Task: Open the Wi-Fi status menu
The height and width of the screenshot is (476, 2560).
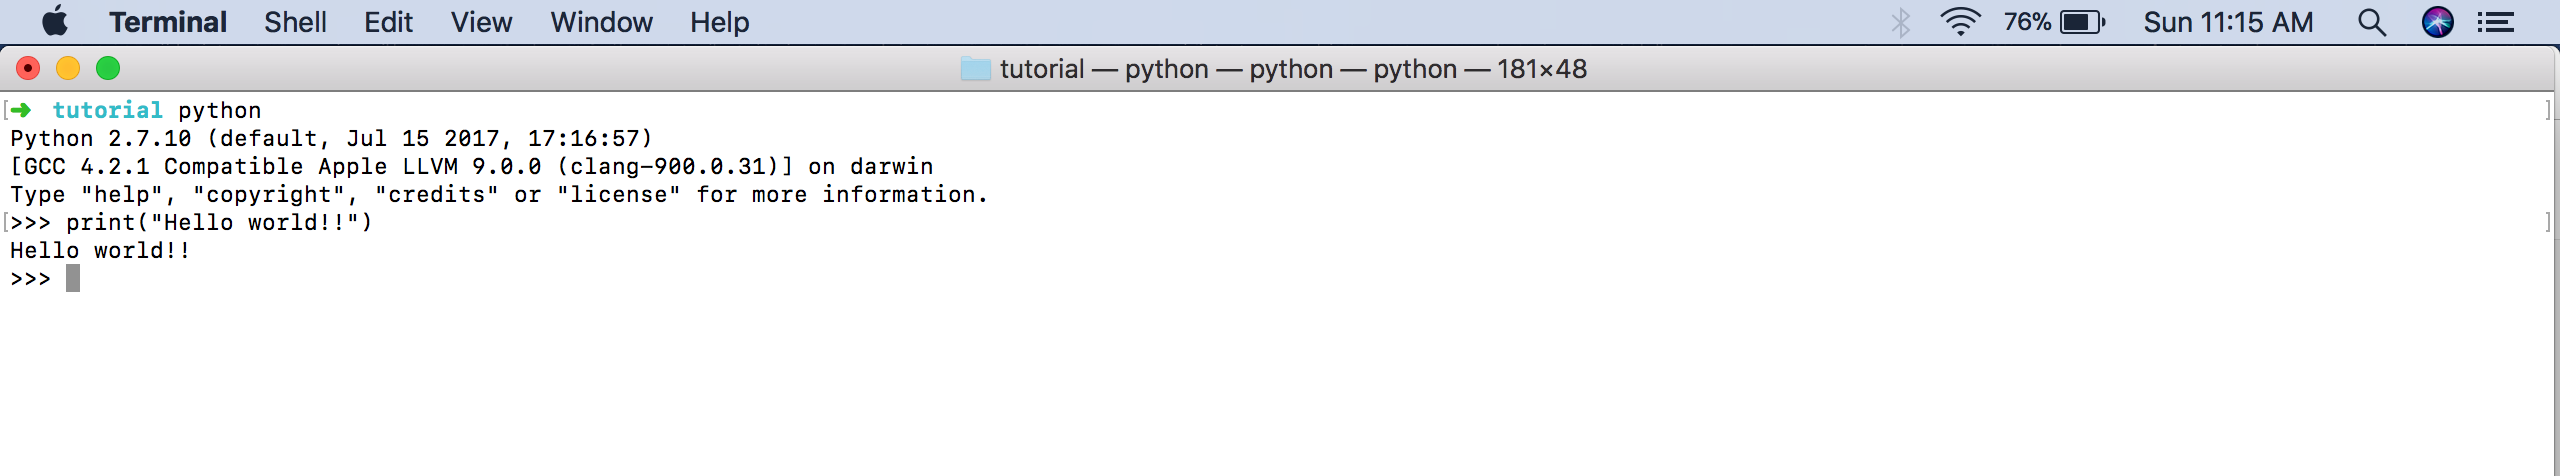Action: [x=1960, y=22]
